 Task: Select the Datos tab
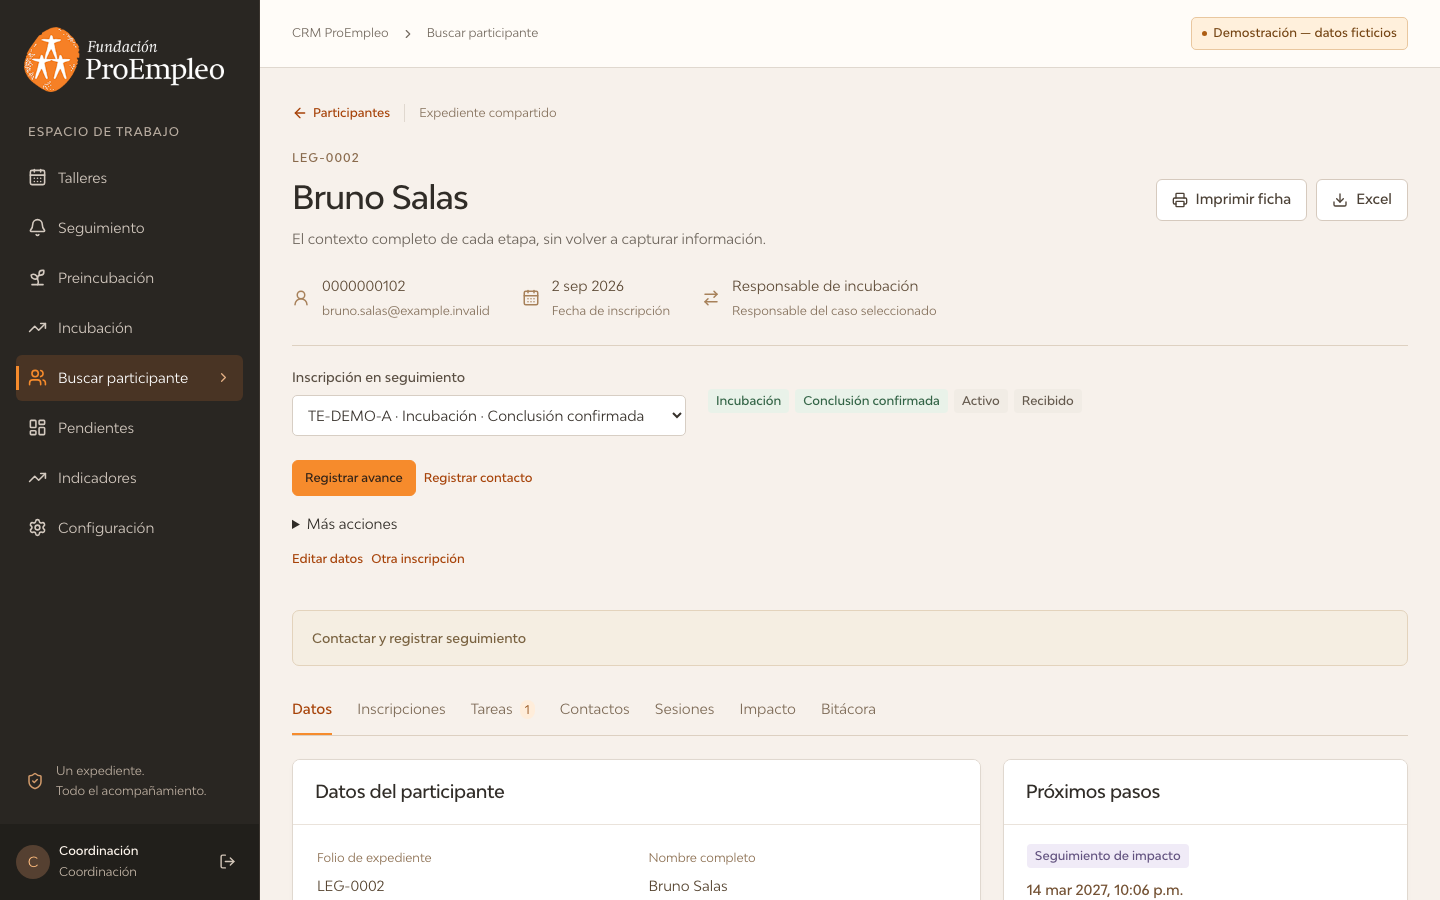point(312,709)
